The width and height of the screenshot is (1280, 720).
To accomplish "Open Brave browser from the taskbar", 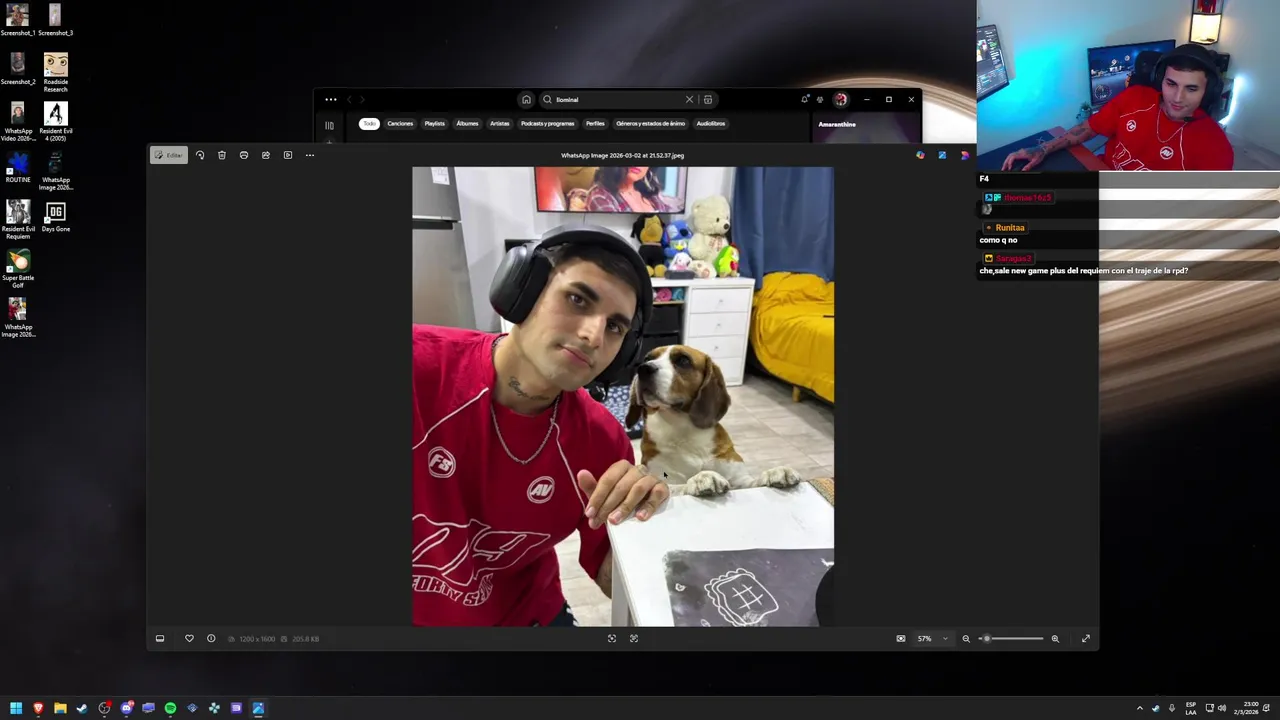I will tap(38, 708).
